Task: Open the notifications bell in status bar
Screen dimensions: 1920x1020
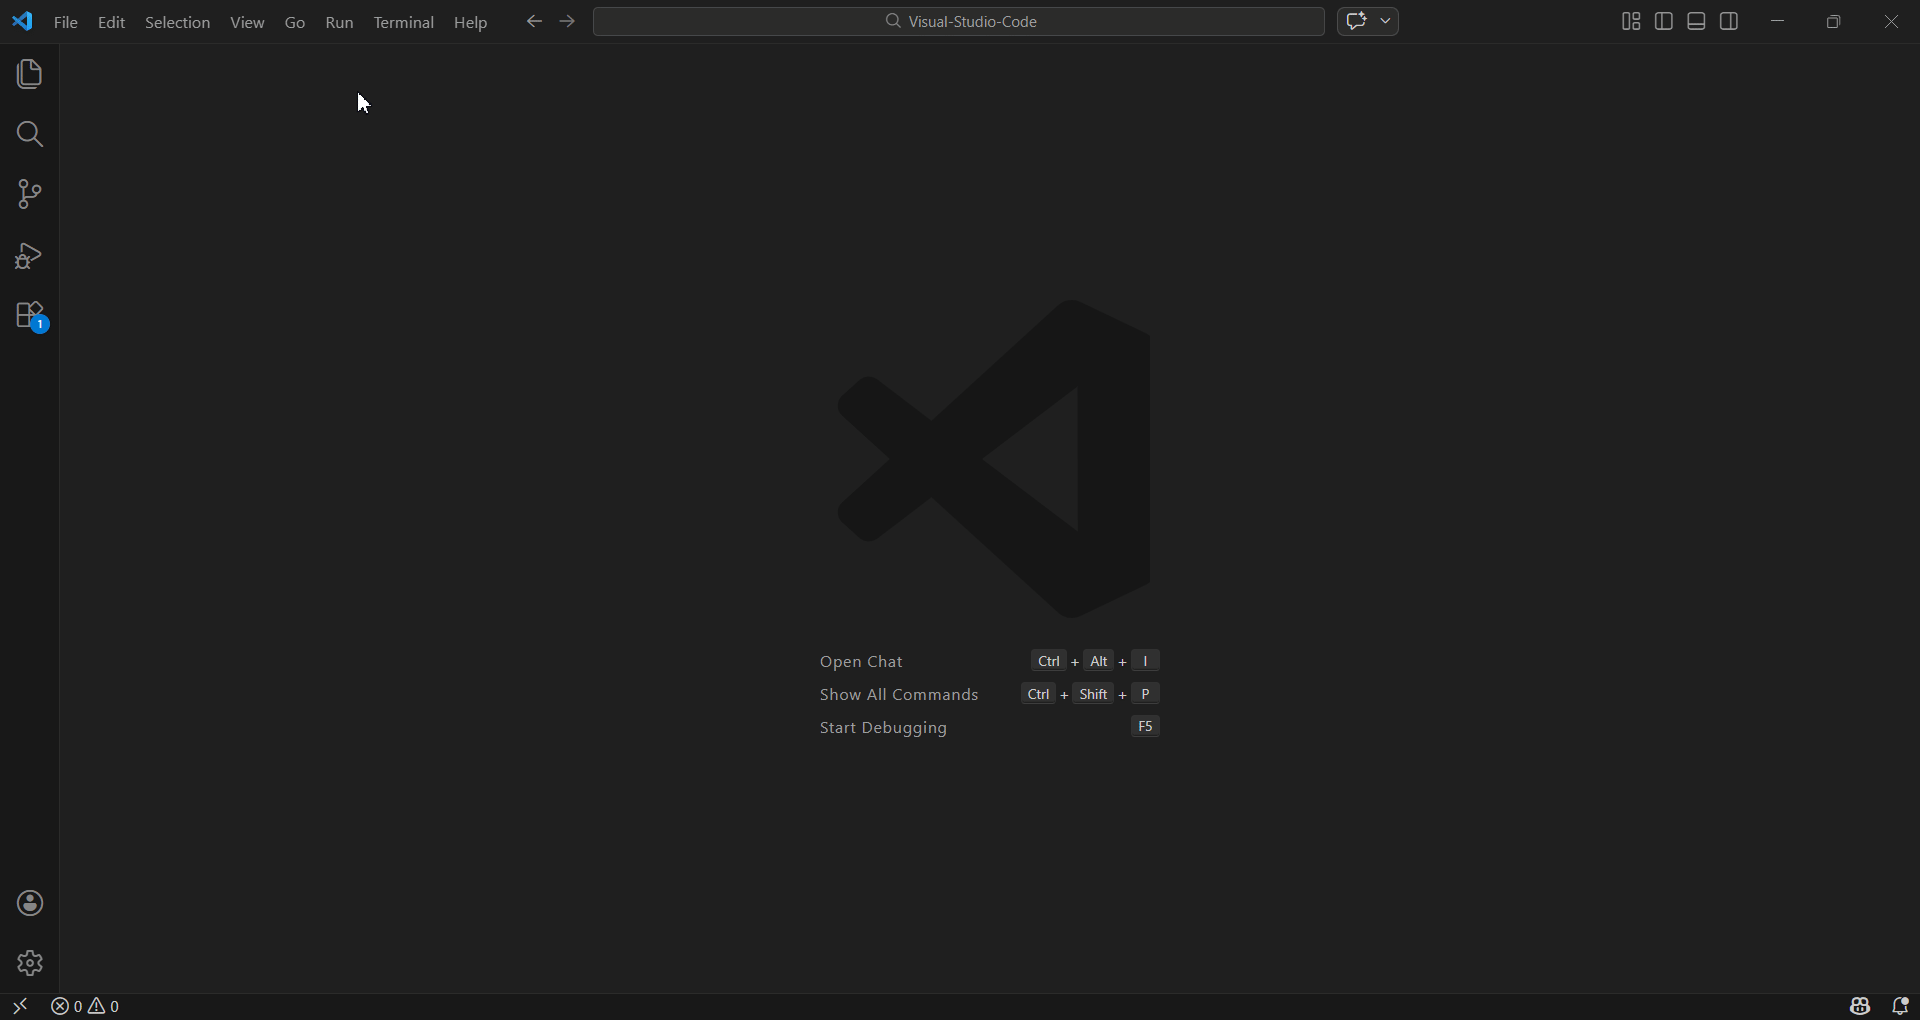Action: [x=1903, y=1006]
